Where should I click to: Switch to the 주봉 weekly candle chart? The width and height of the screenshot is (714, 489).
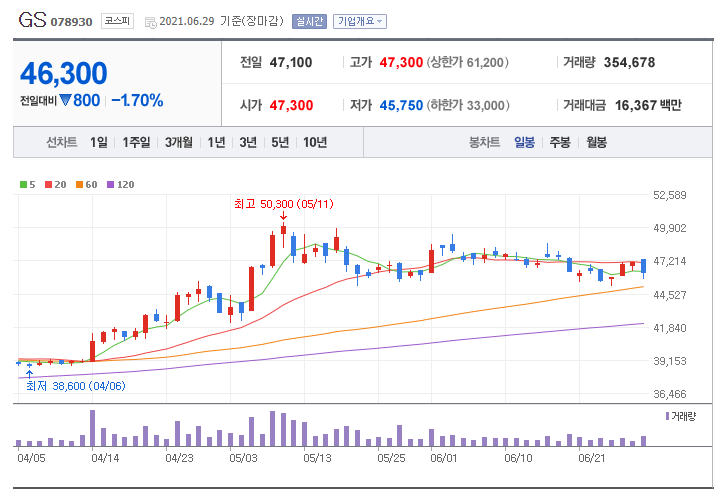(x=560, y=143)
